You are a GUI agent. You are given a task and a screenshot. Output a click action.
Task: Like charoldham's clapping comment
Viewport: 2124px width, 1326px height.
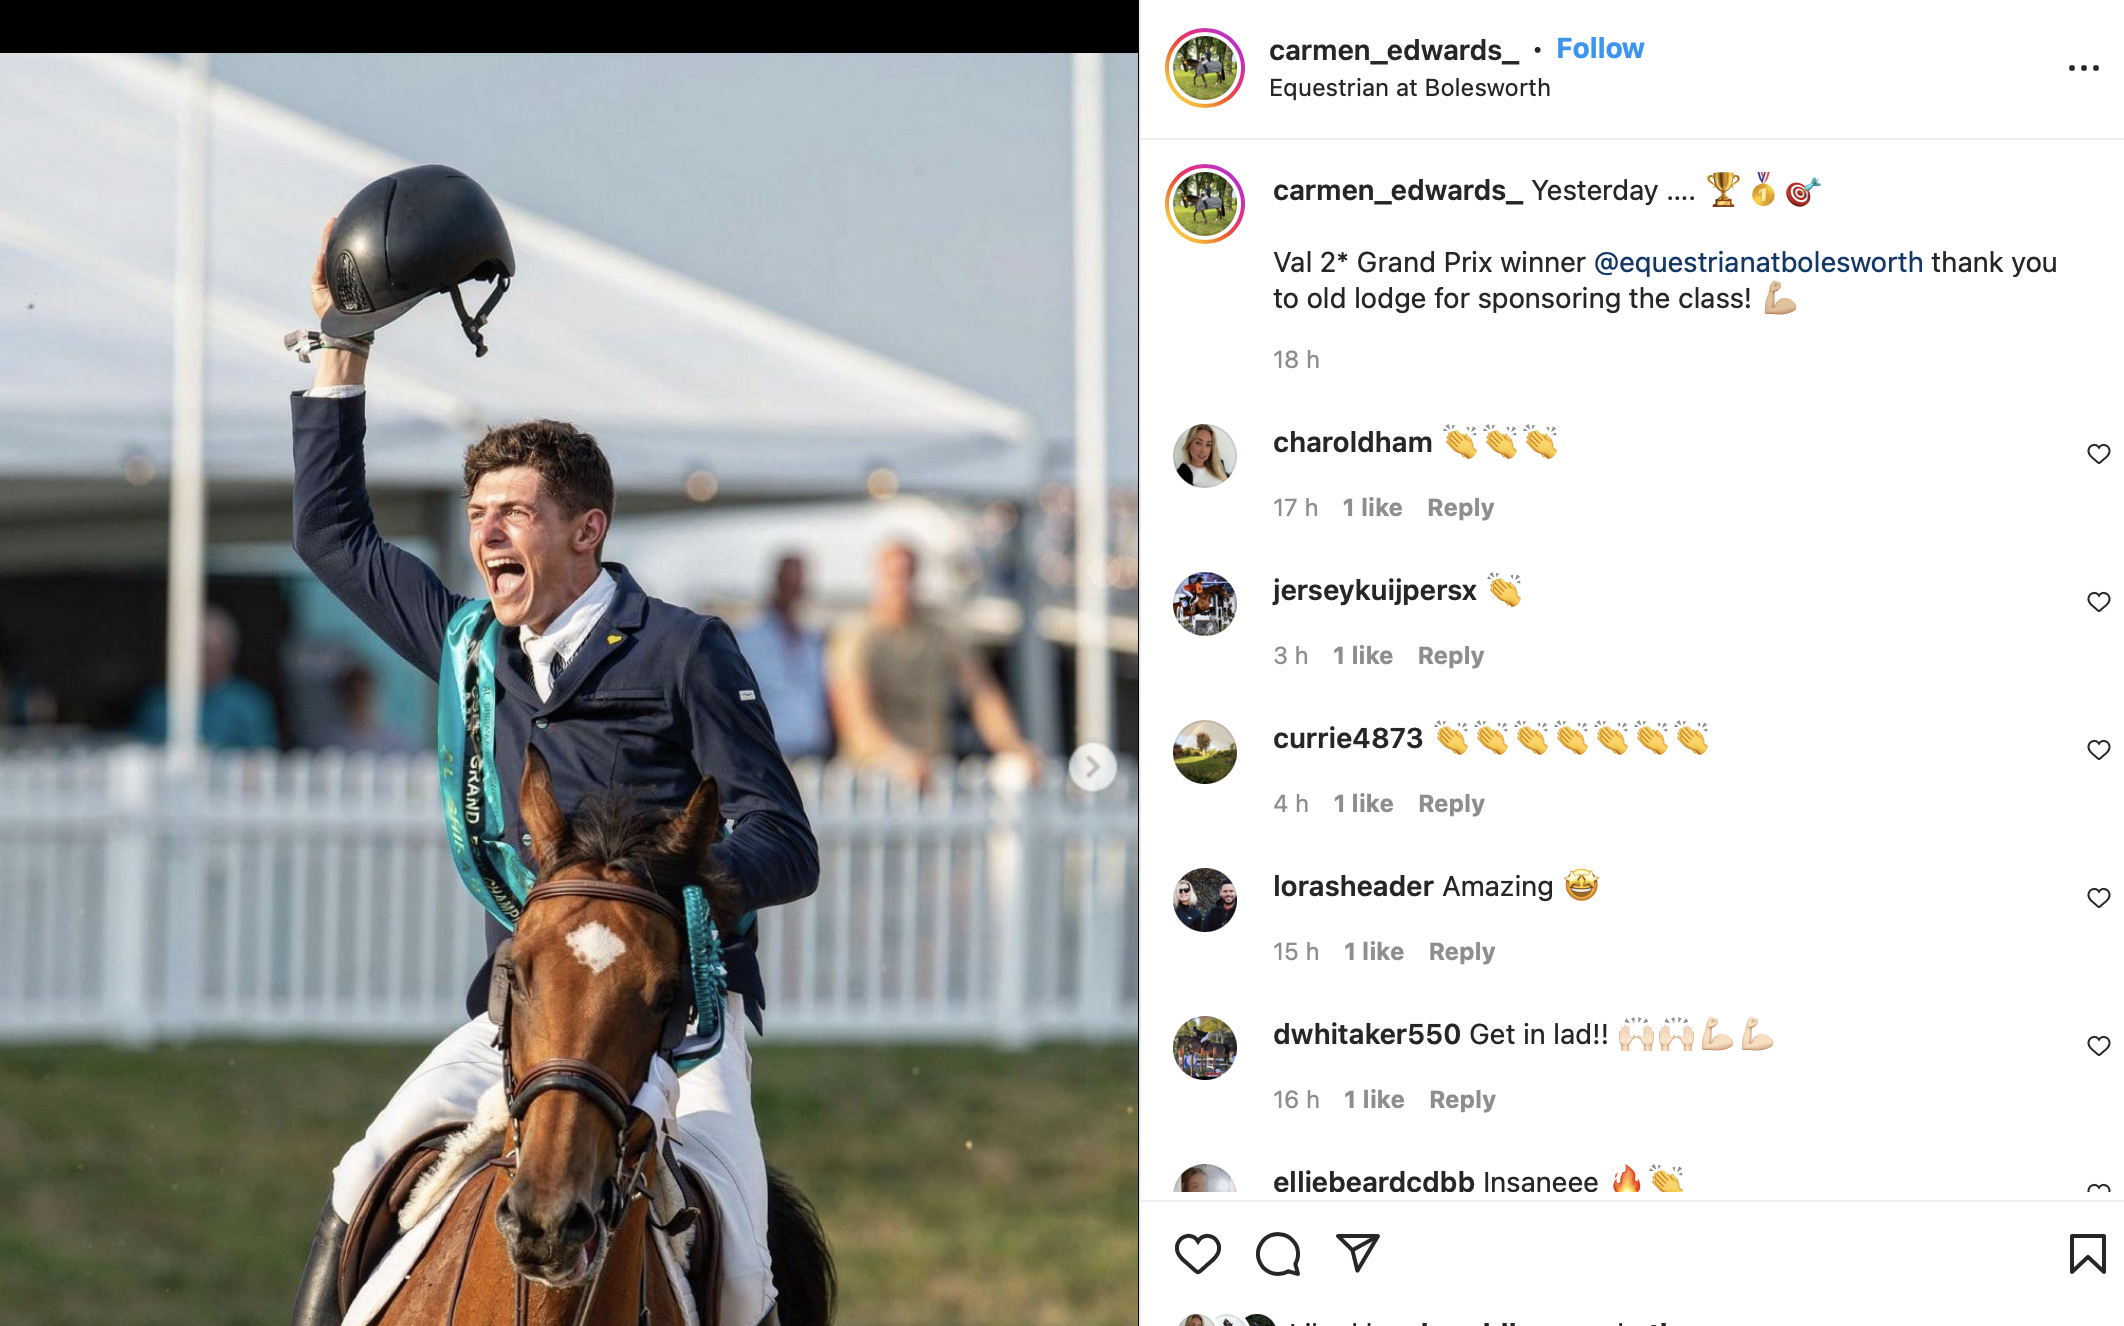2098,454
